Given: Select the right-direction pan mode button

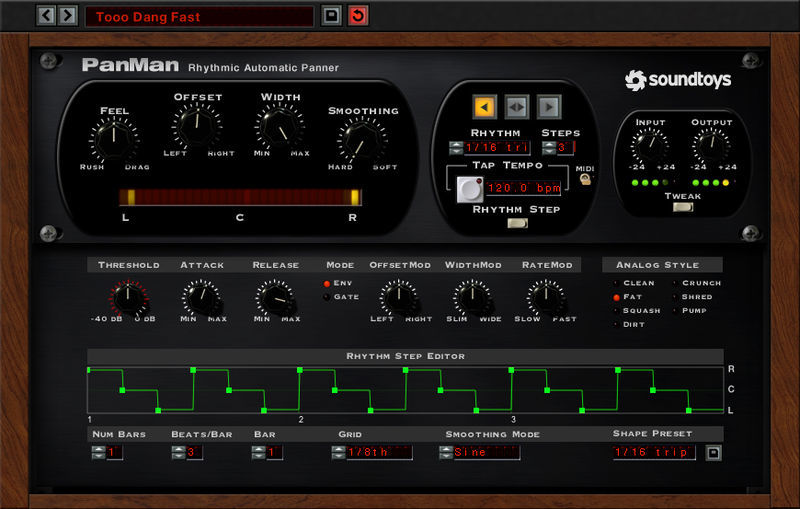Looking at the screenshot, I should click(549, 107).
